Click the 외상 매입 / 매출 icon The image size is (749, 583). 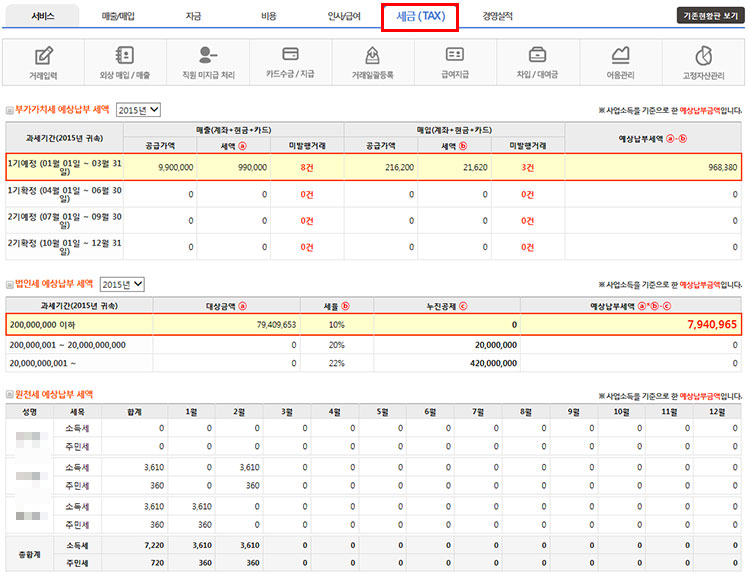[x=125, y=56]
